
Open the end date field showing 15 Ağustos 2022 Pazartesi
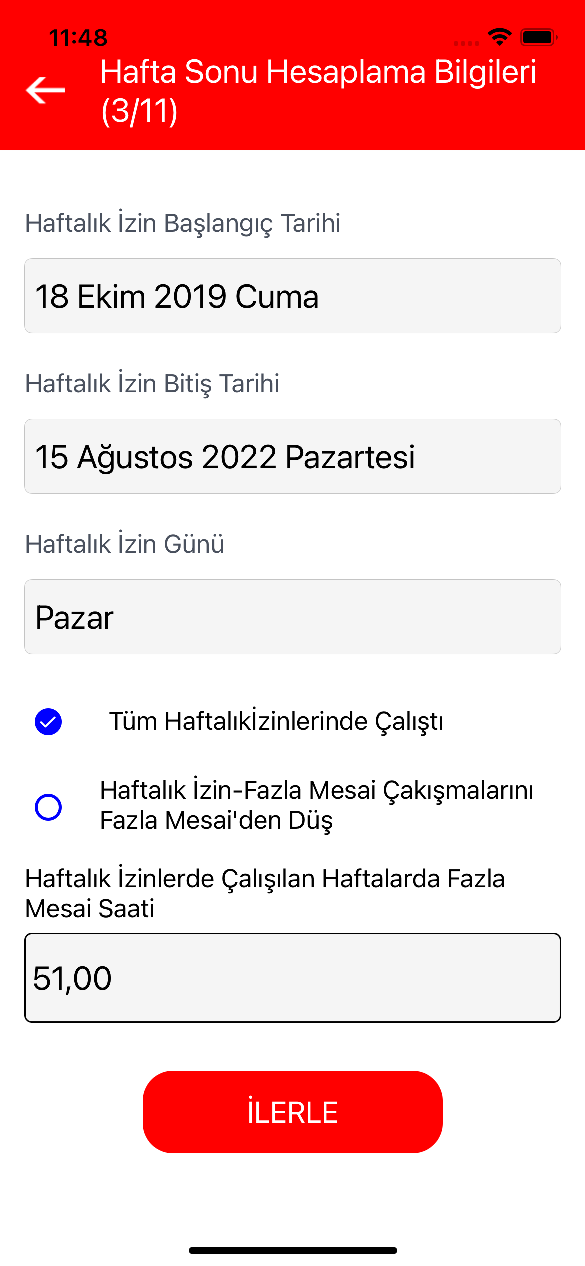pyautogui.click(x=292, y=457)
